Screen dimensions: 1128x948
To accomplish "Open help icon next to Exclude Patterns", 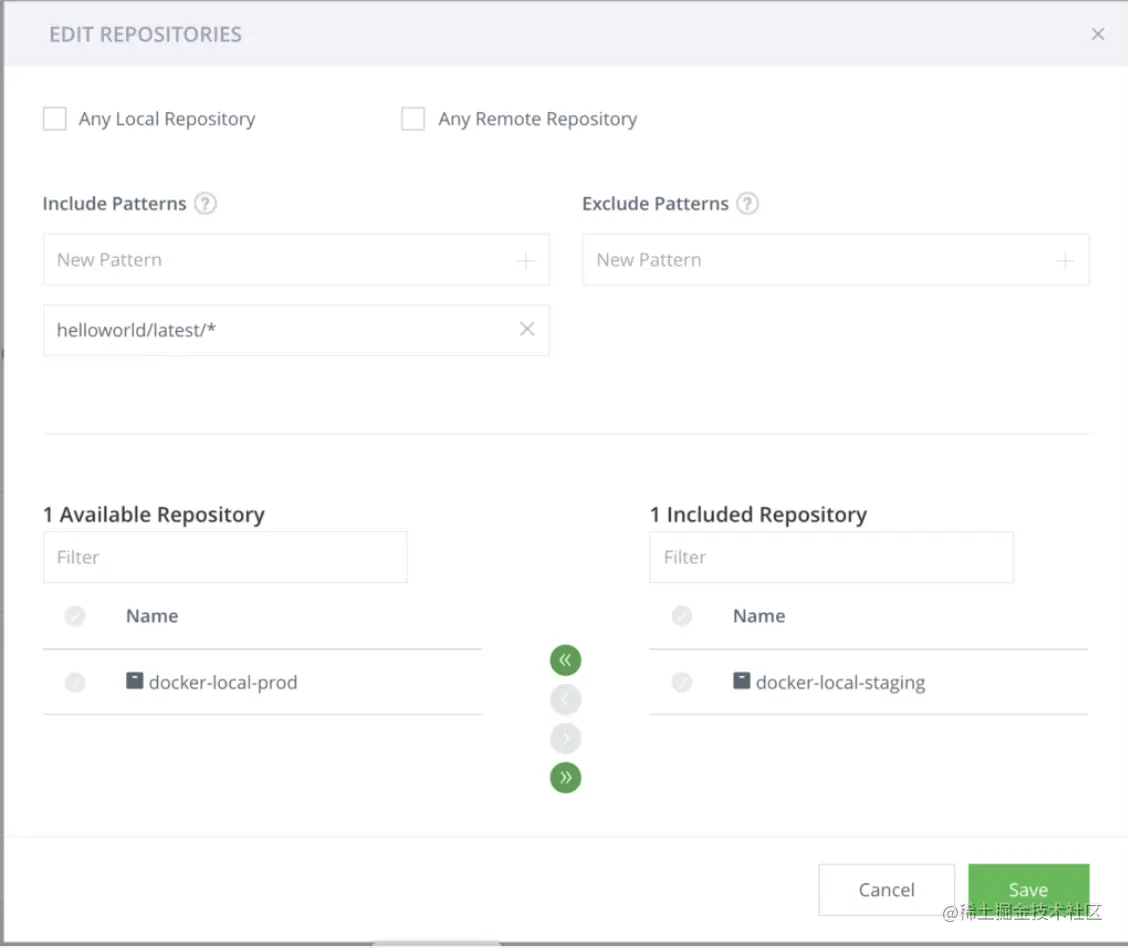I will pos(747,204).
